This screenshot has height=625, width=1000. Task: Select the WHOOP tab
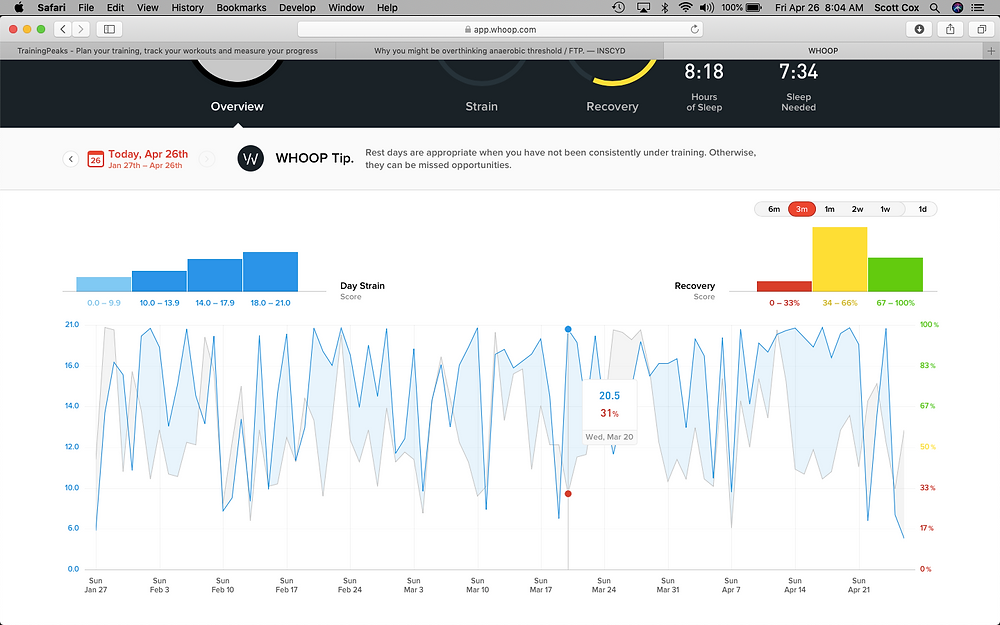point(823,50)
